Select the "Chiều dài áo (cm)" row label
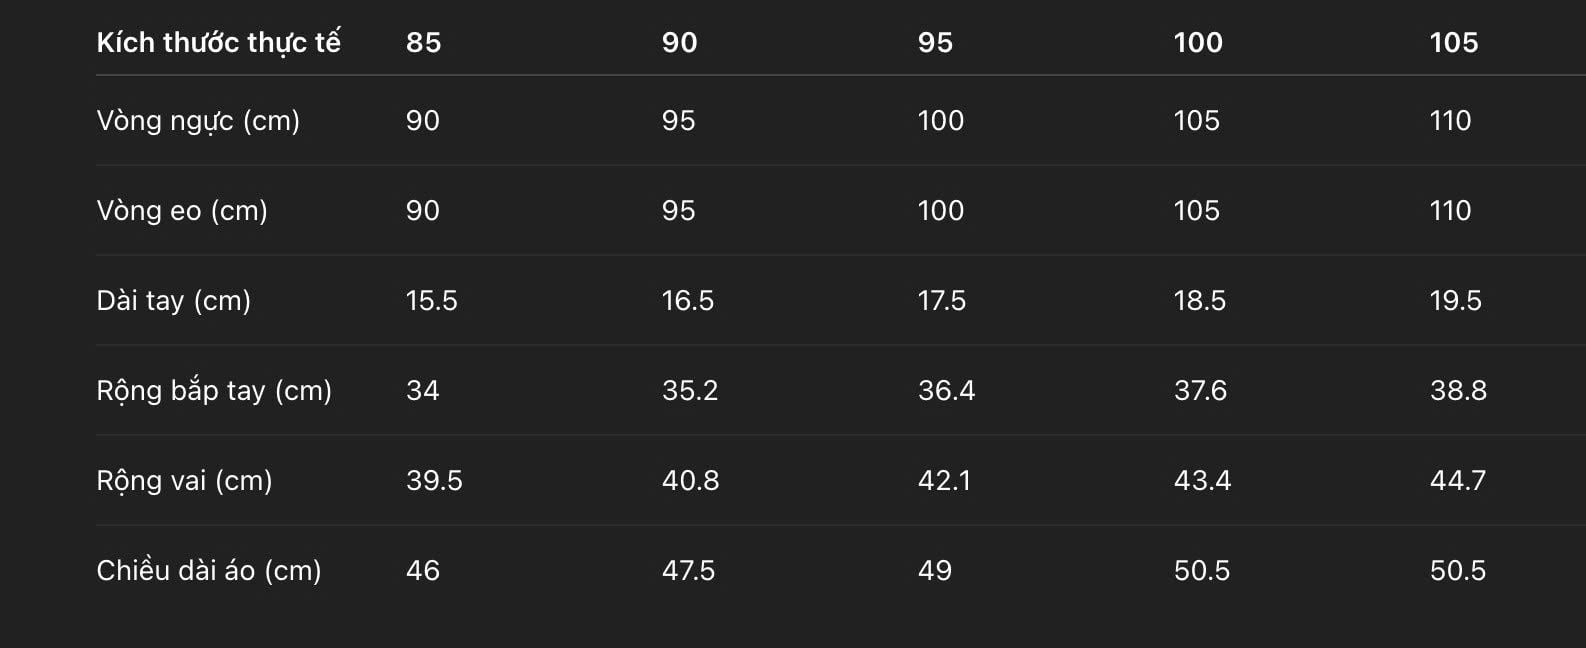 tap(209, 570)
